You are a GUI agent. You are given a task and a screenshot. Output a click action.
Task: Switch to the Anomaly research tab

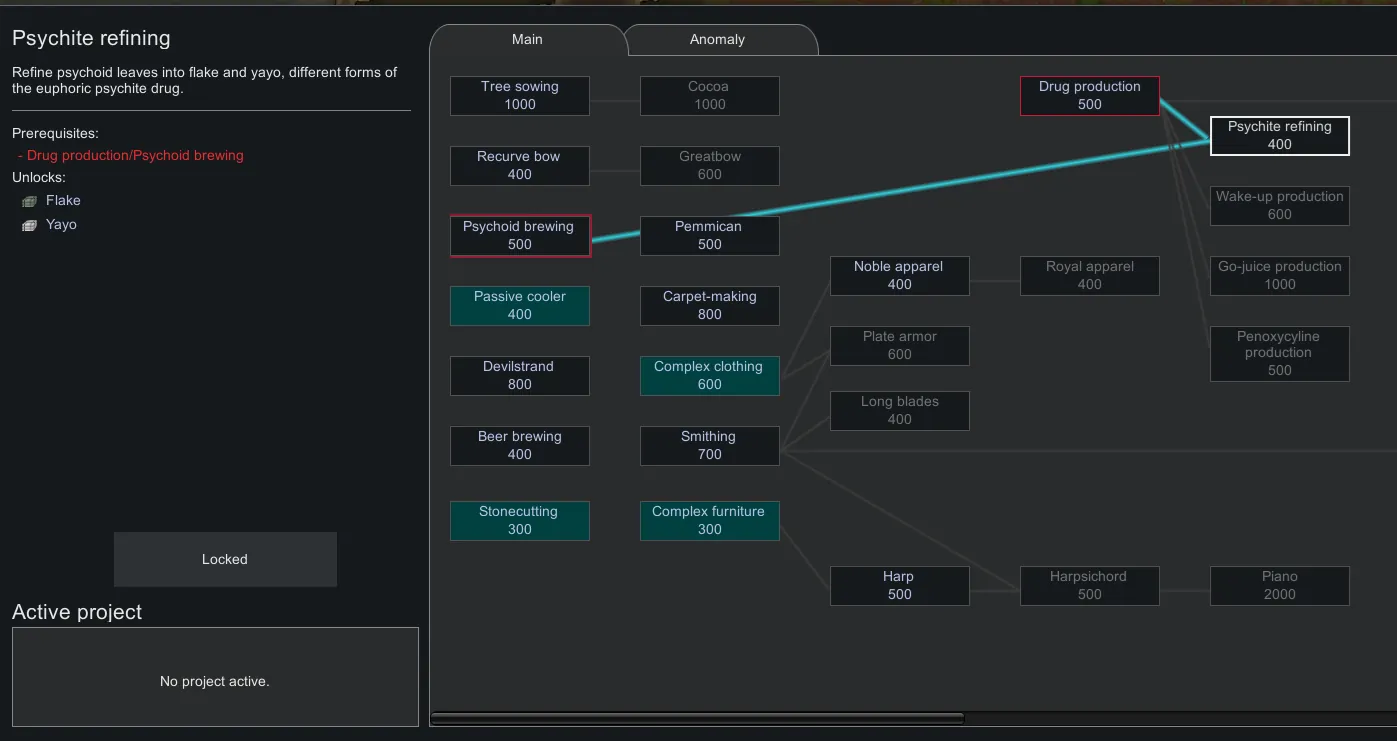point(717,40)
